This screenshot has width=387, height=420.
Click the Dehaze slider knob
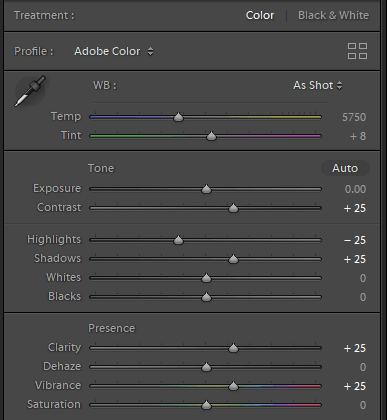pyautogui.click(x=206, y=367)
